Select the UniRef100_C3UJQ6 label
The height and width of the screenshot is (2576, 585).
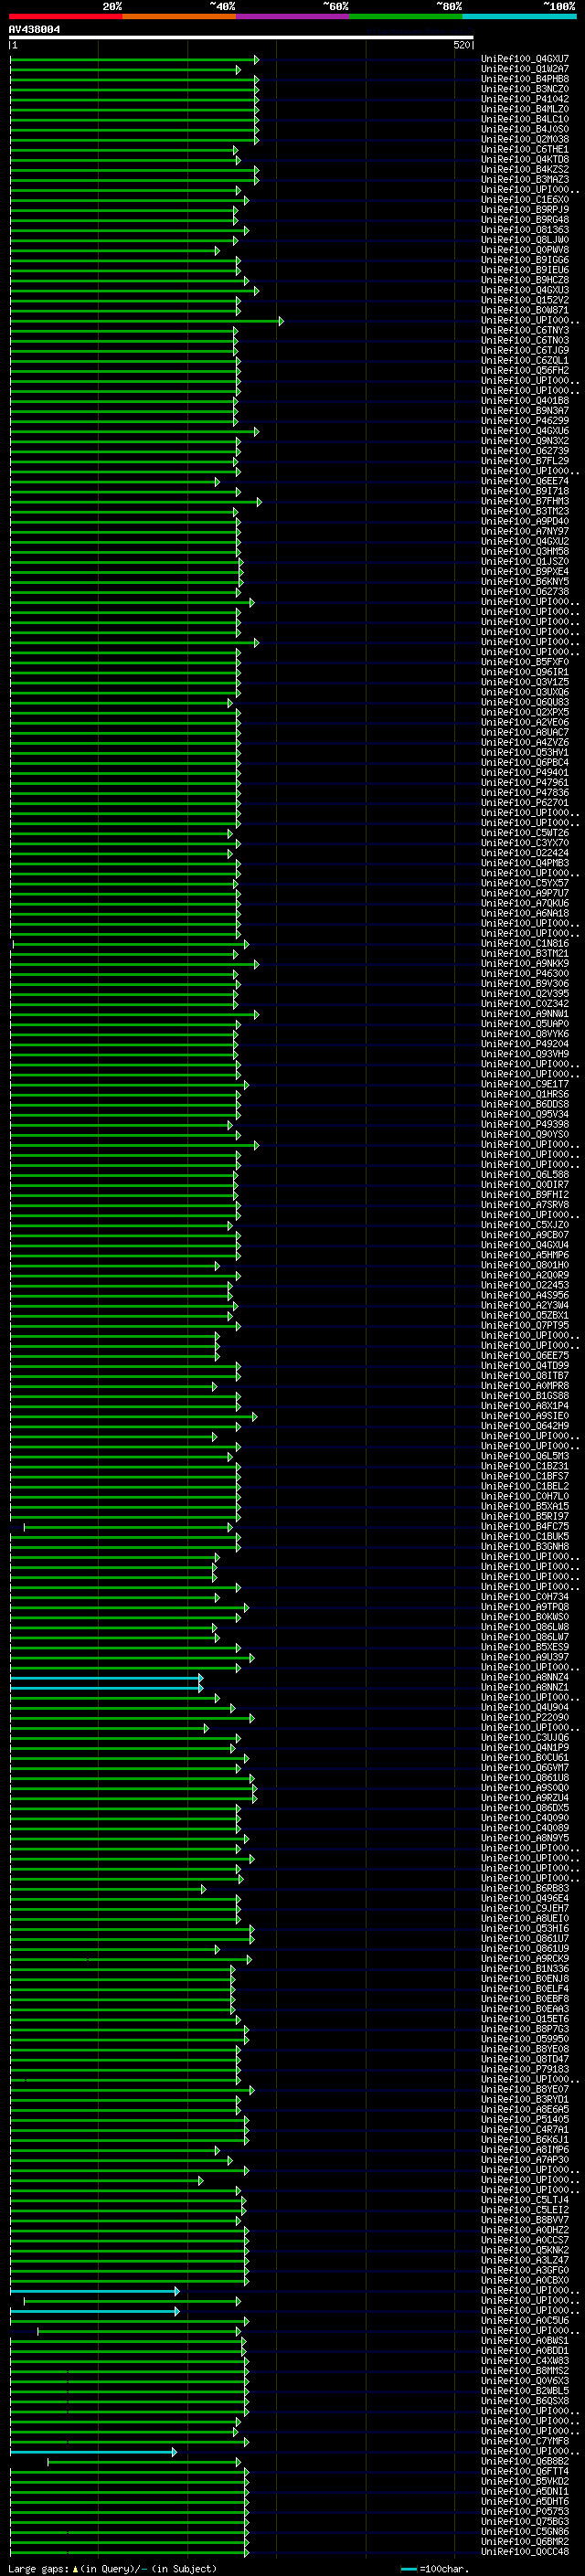[x=525, y=1737]
